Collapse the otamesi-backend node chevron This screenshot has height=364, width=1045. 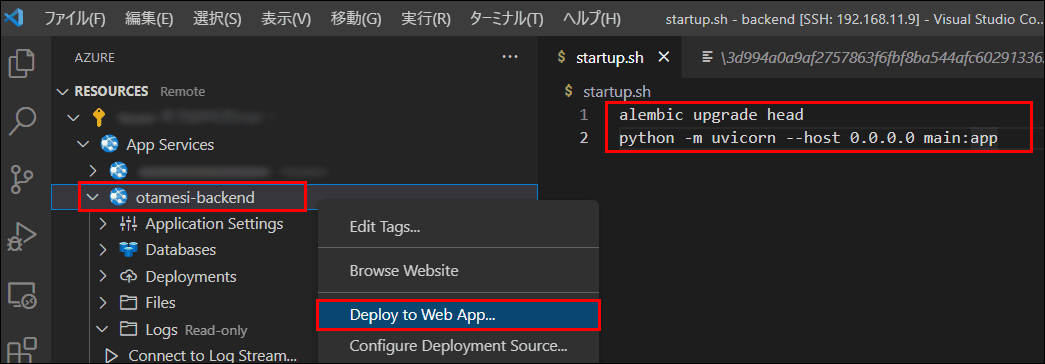94,197
